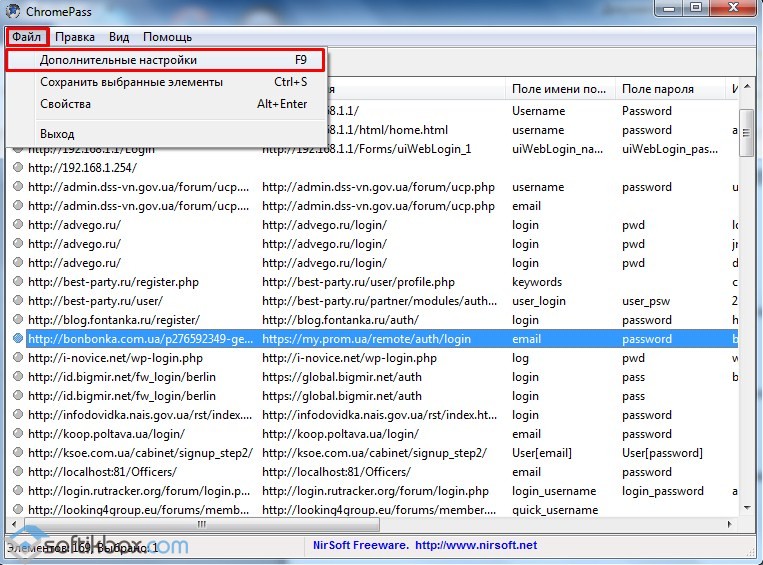Open the Вид menu

tap(119, 37)
